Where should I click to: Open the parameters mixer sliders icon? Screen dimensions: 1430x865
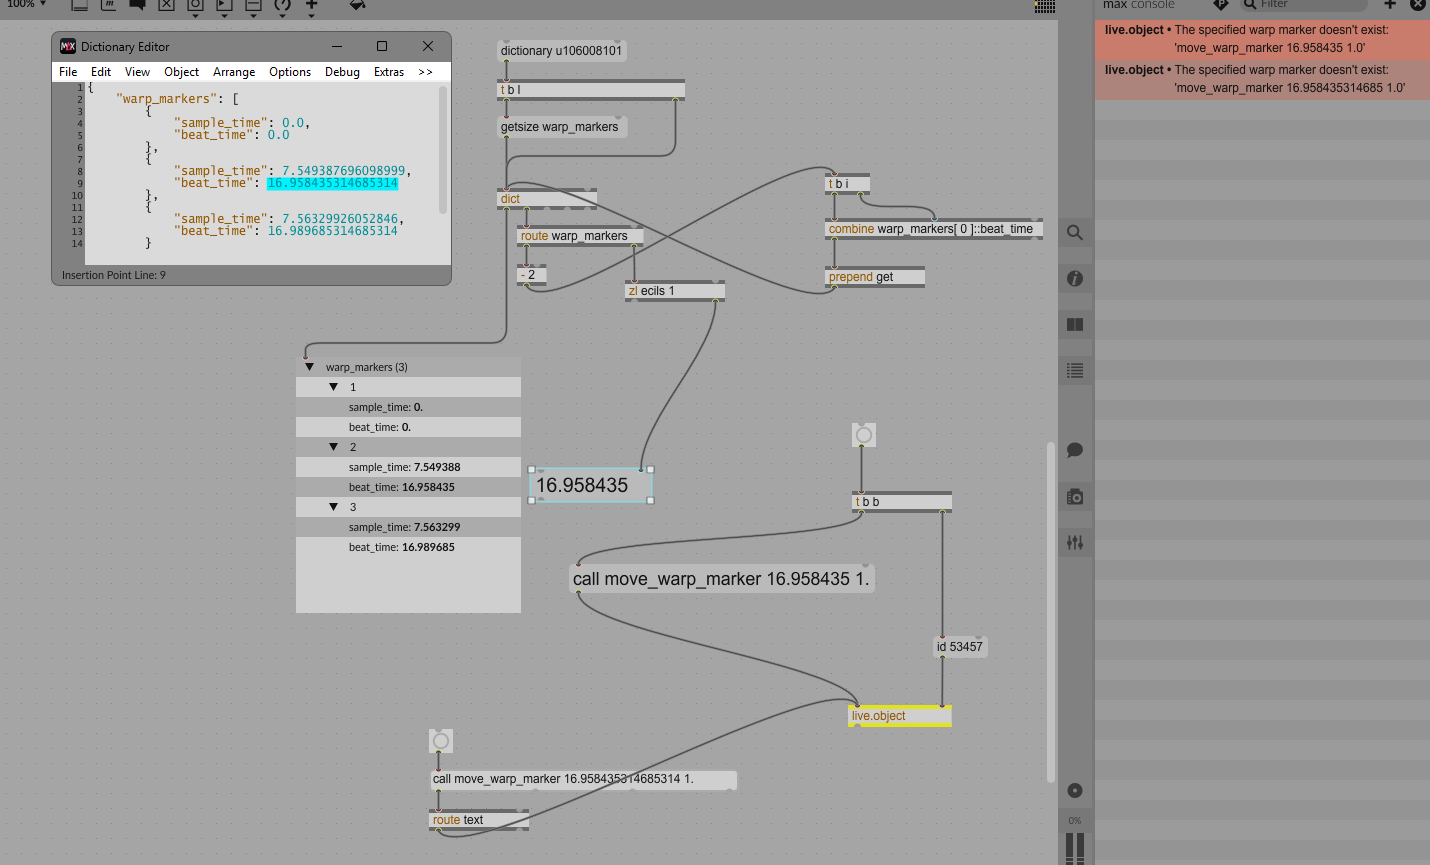[x=1075, y=543]
